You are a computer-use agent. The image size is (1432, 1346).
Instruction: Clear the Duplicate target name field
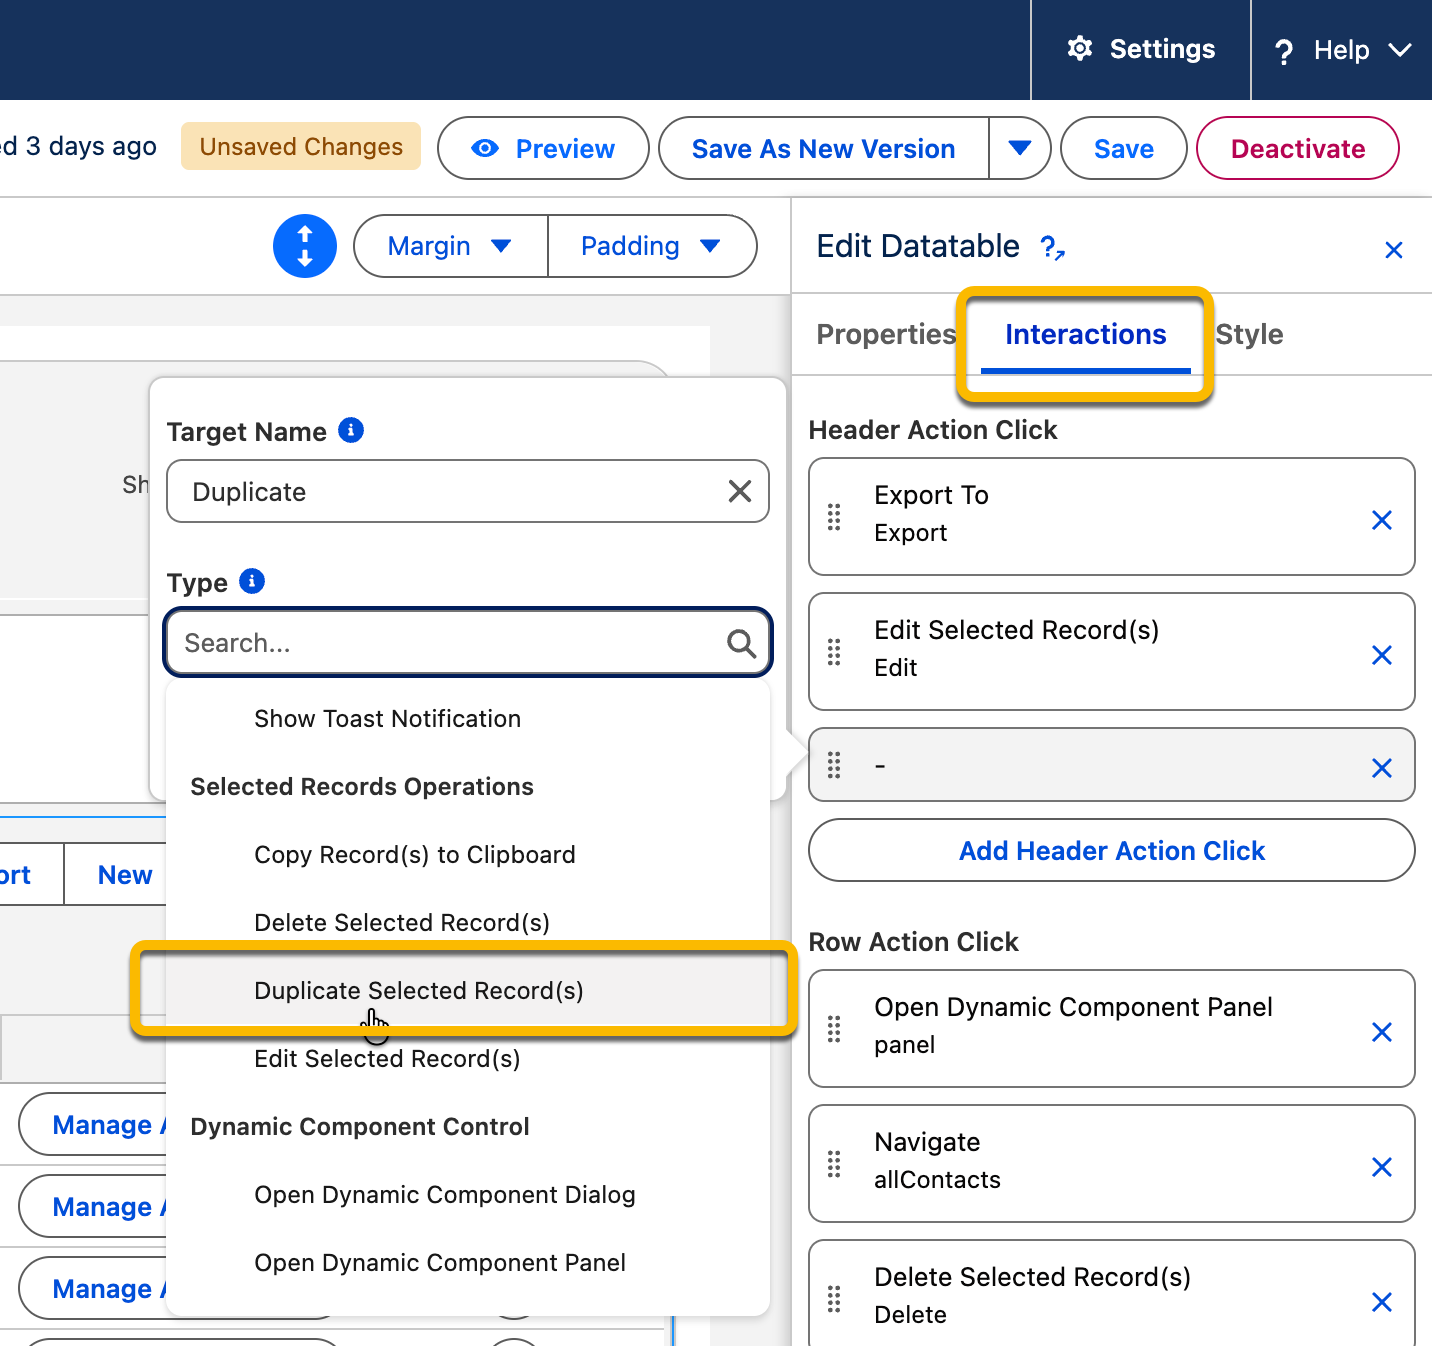pyautogui.click(x=740, y=491)
